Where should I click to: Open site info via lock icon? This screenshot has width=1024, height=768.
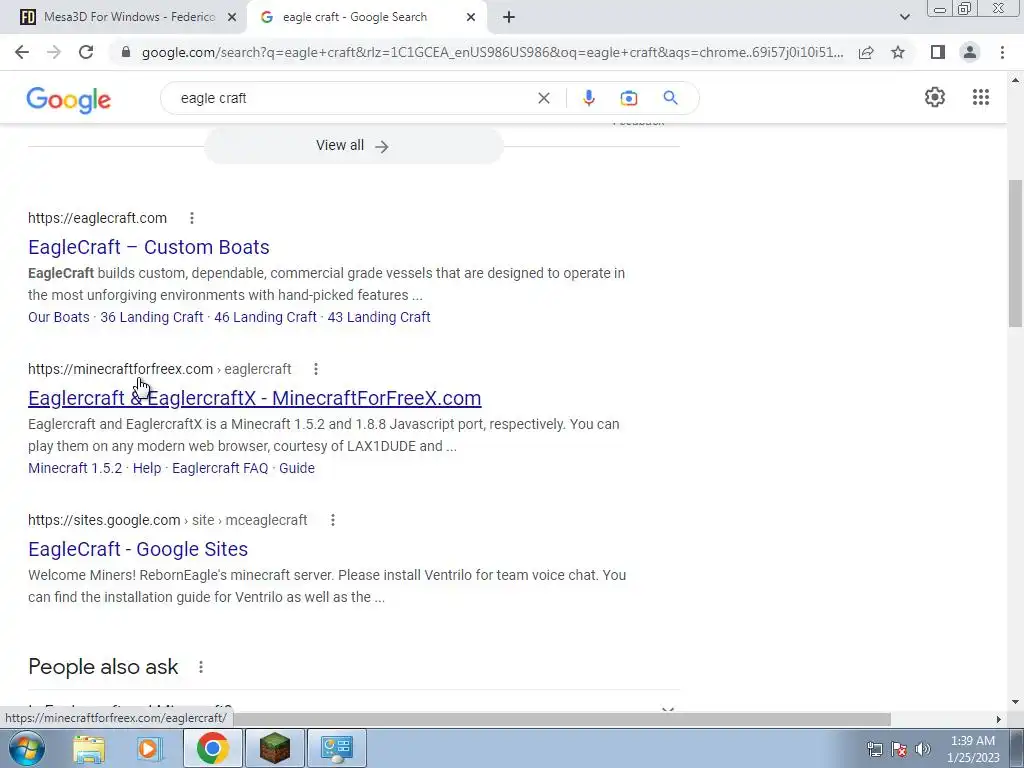[126, 52]
